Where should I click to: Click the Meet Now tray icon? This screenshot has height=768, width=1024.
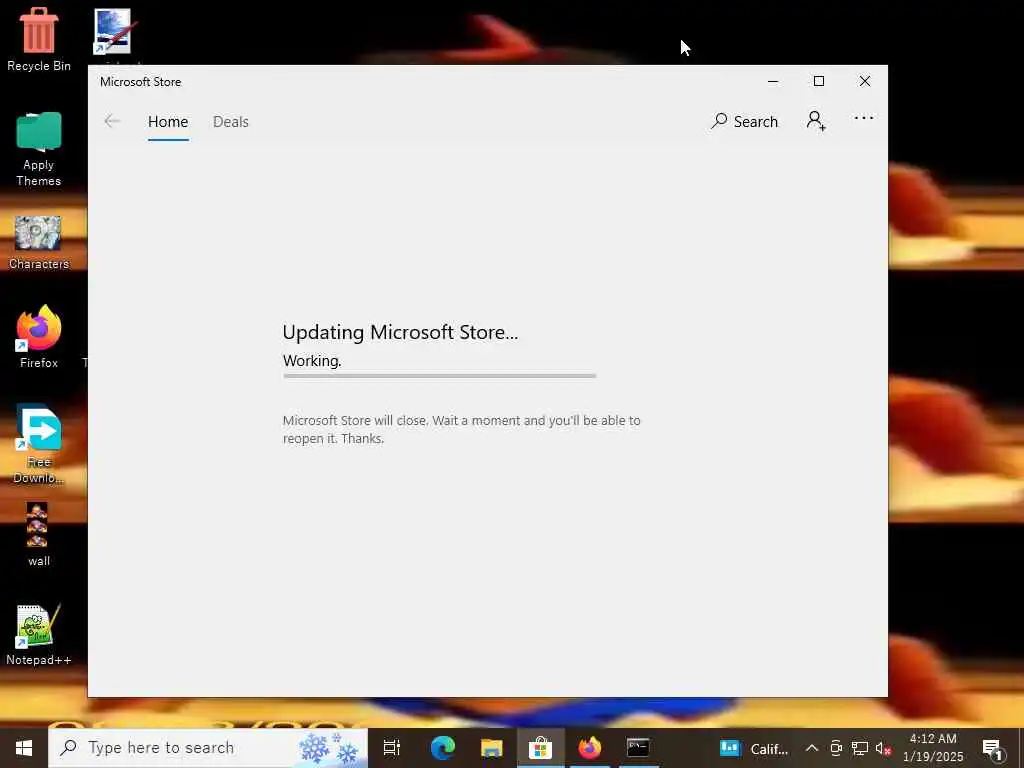click(836, 748)
